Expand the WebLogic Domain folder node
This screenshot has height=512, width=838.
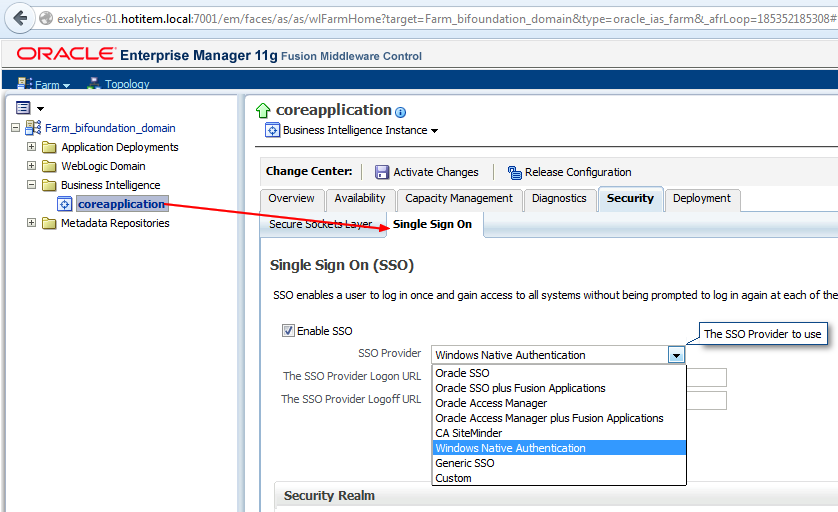coord(31,166)
